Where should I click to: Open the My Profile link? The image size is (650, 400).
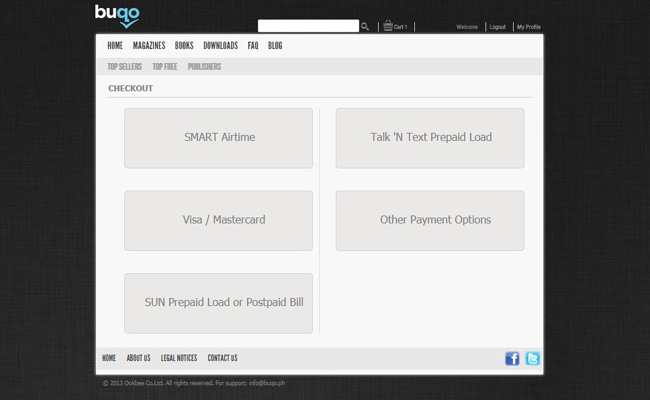(x=528, y=27)
